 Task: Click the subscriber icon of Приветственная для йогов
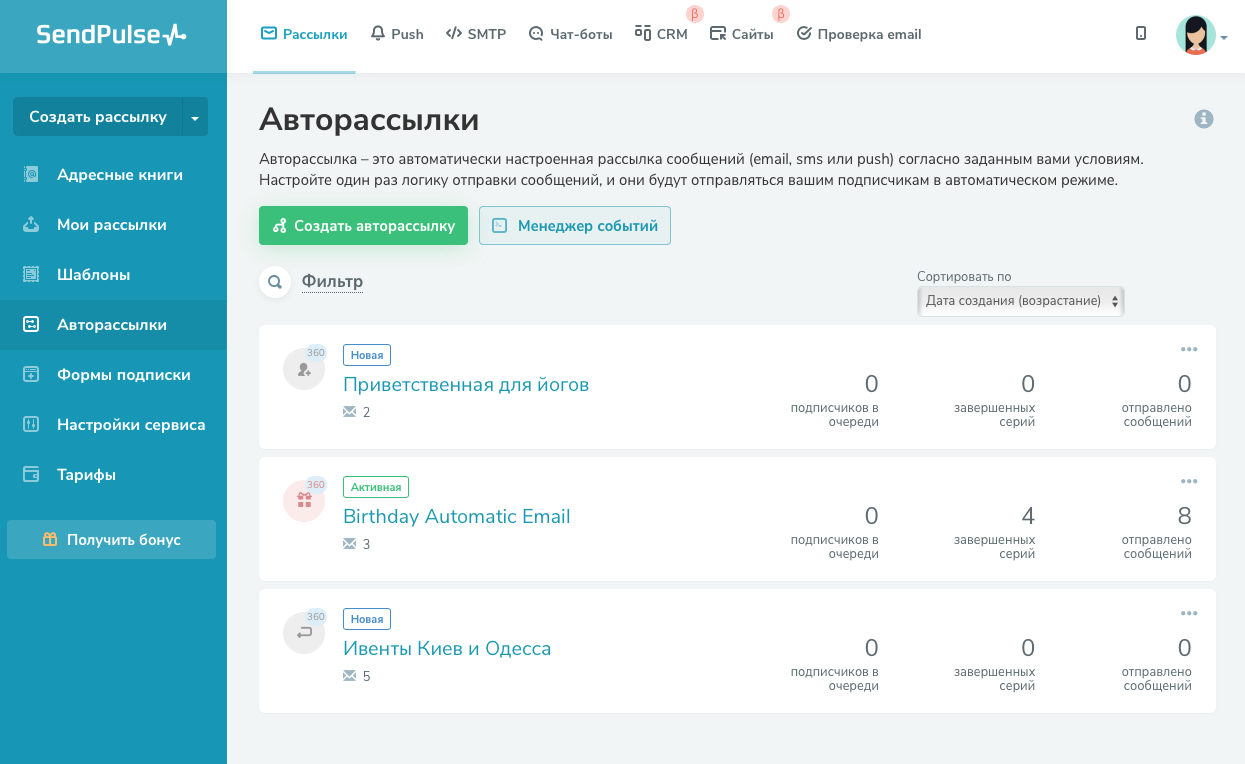tap(304, 368)
